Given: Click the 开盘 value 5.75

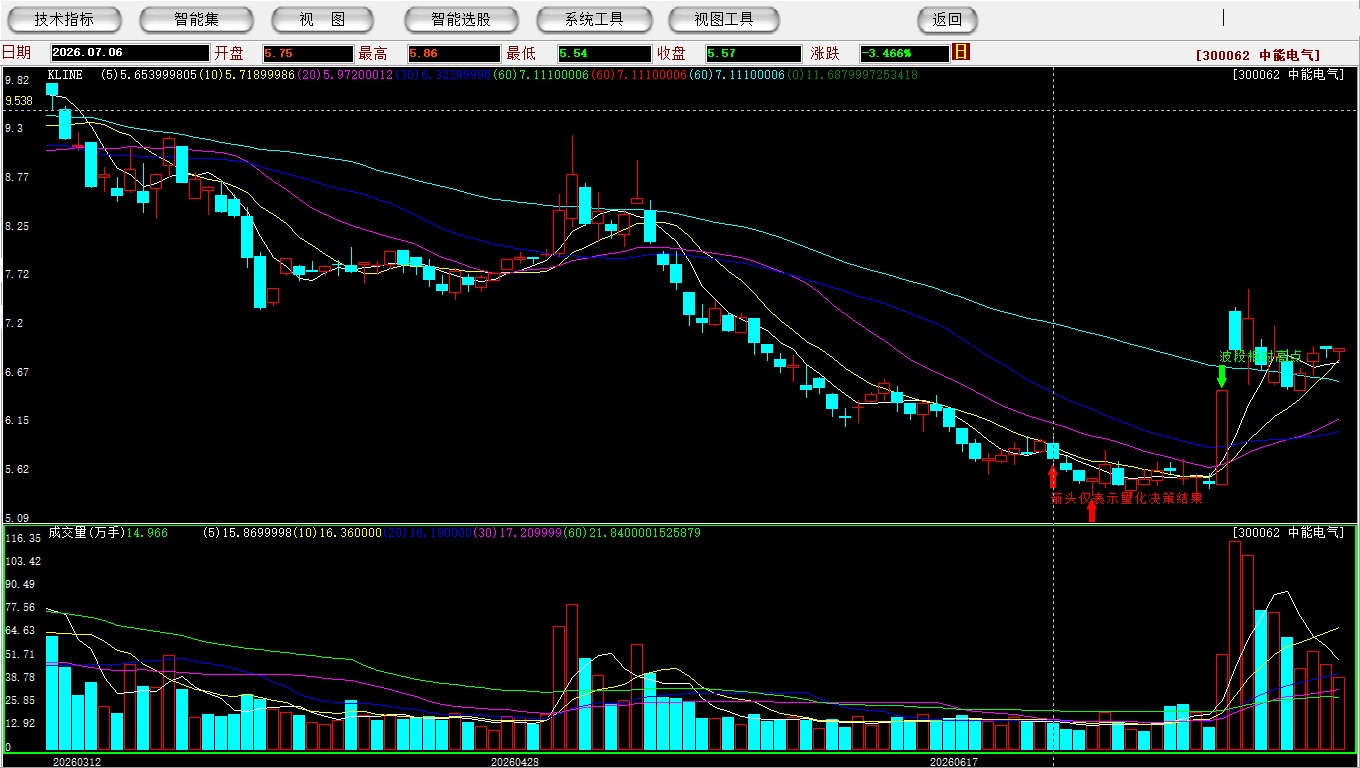Looking at the screenshot, I should (x=308, y=53).
